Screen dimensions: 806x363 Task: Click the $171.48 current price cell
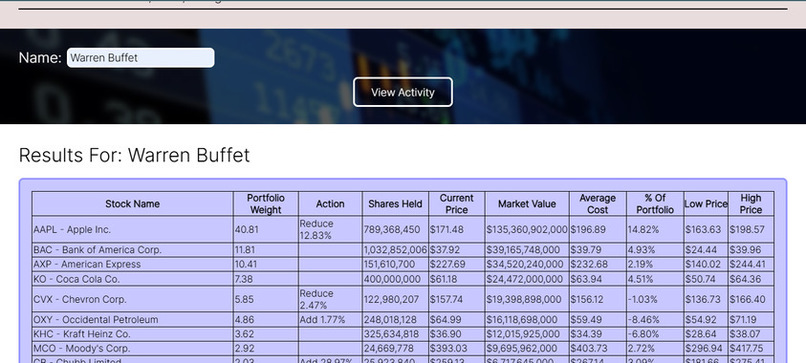(x=456, y=229)
